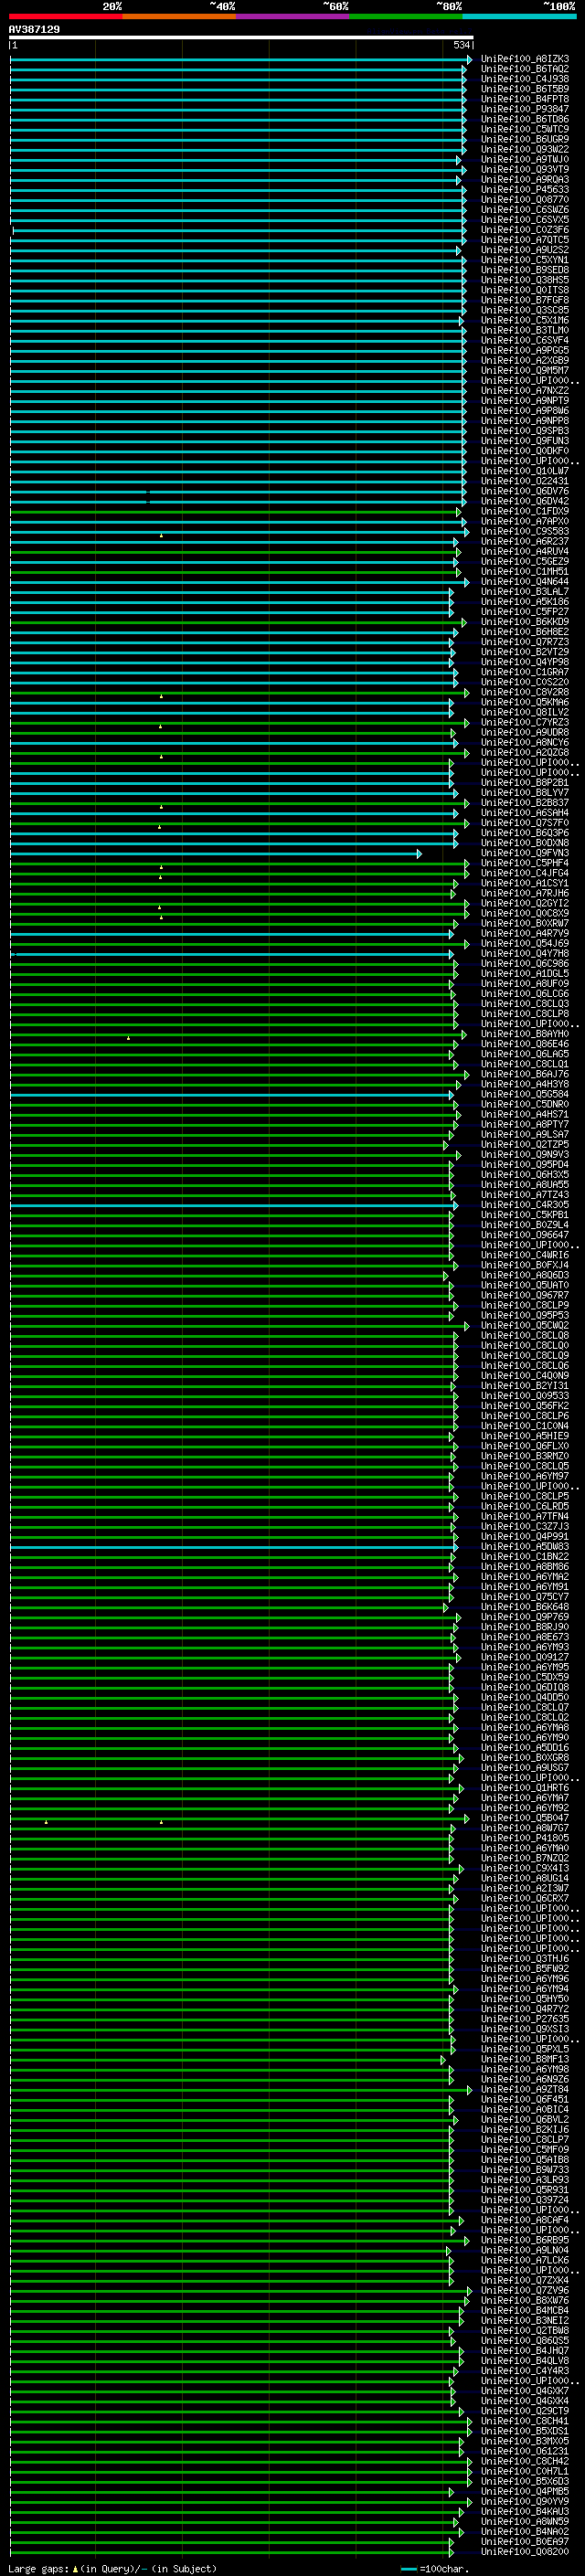Select hit label UniRef100_O22431
585x2576 pixels.
[525, 481]
